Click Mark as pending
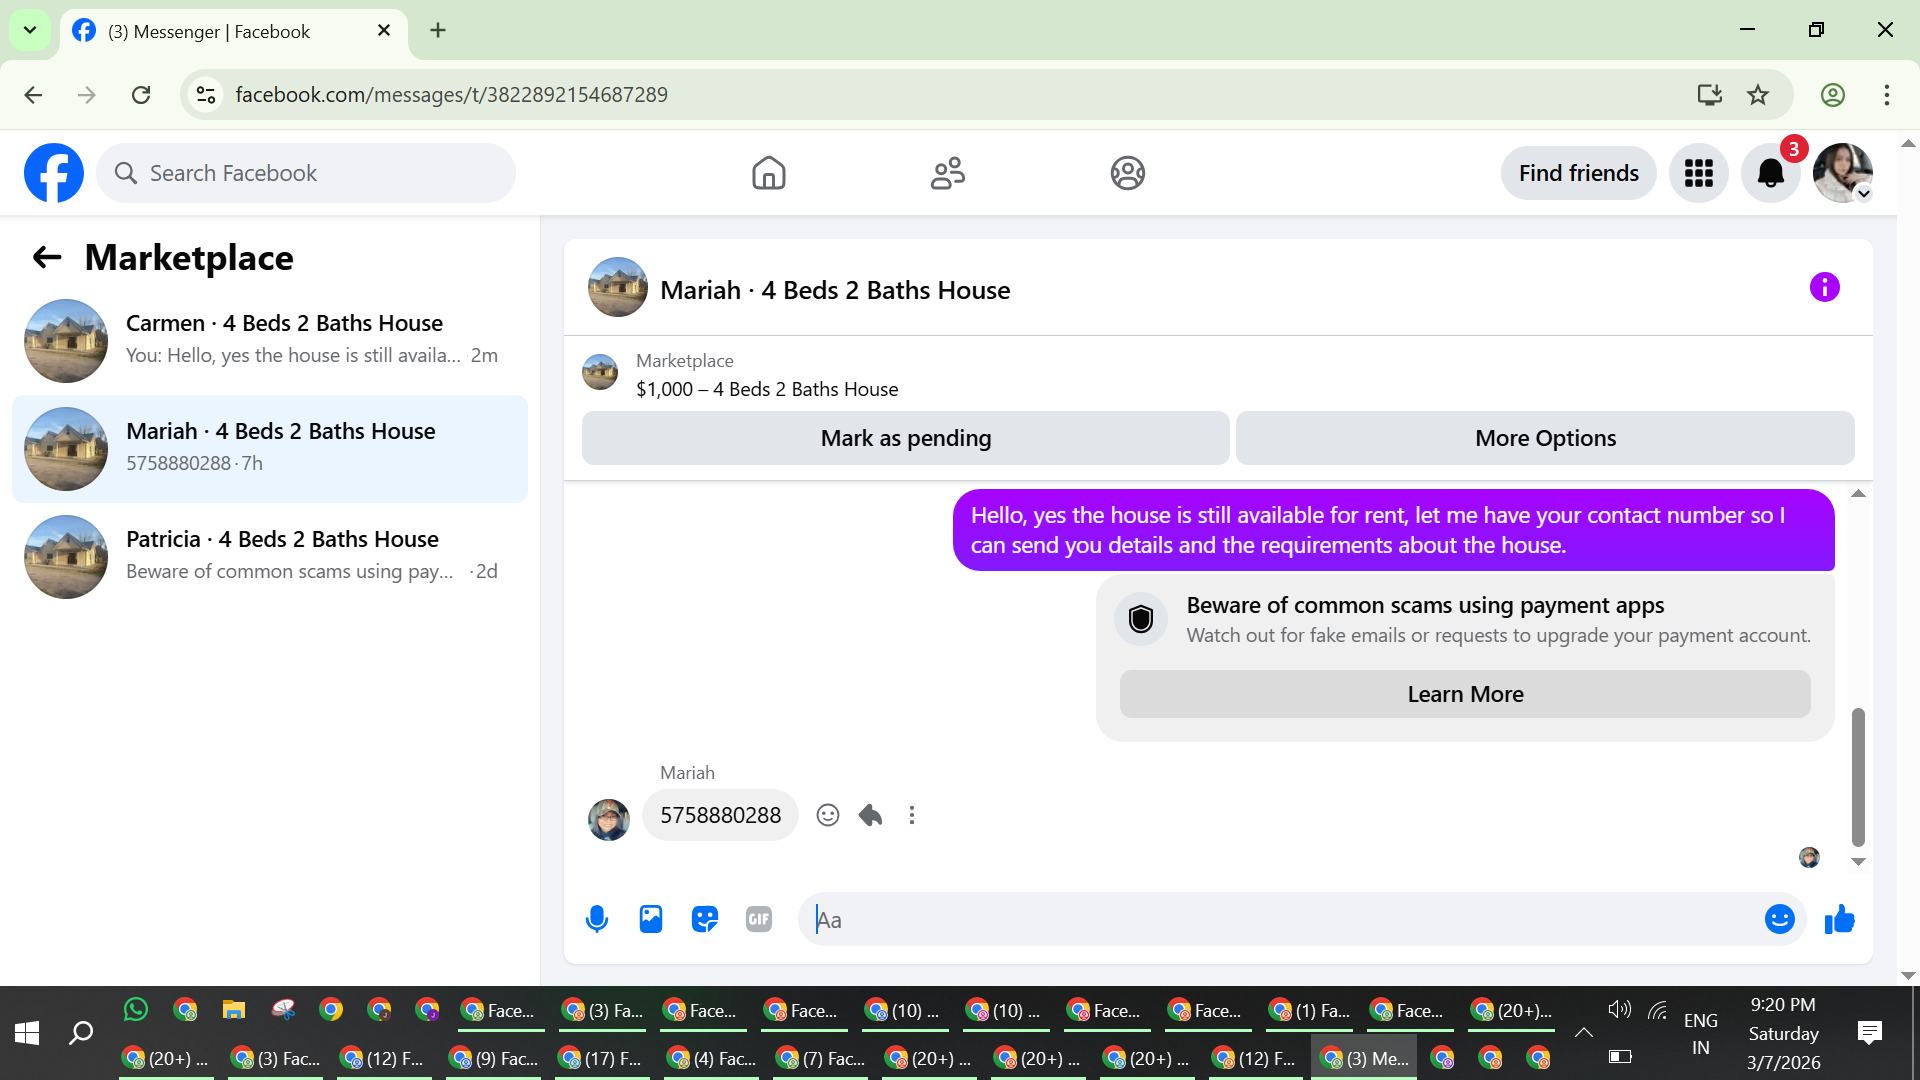The height and width of the screenshot is (1080, 1920). pos(905,438)
